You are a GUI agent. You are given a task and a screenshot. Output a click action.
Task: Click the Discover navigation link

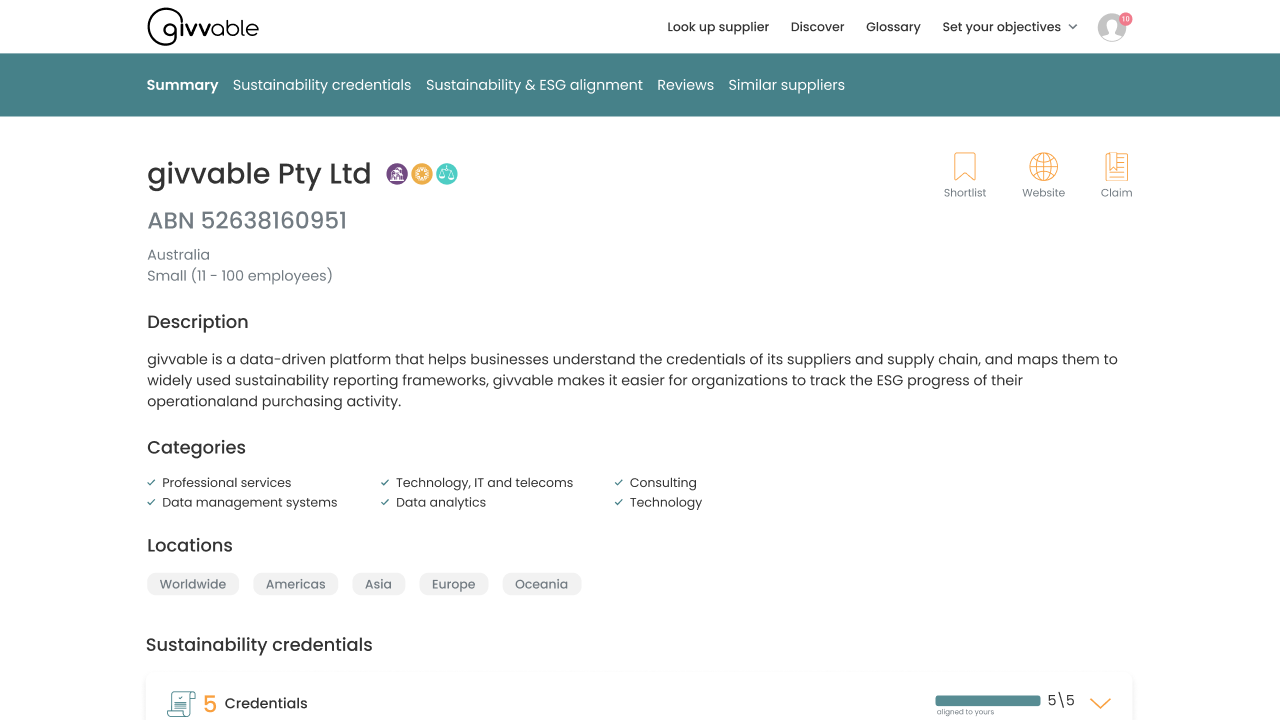[x=817, y=27]
